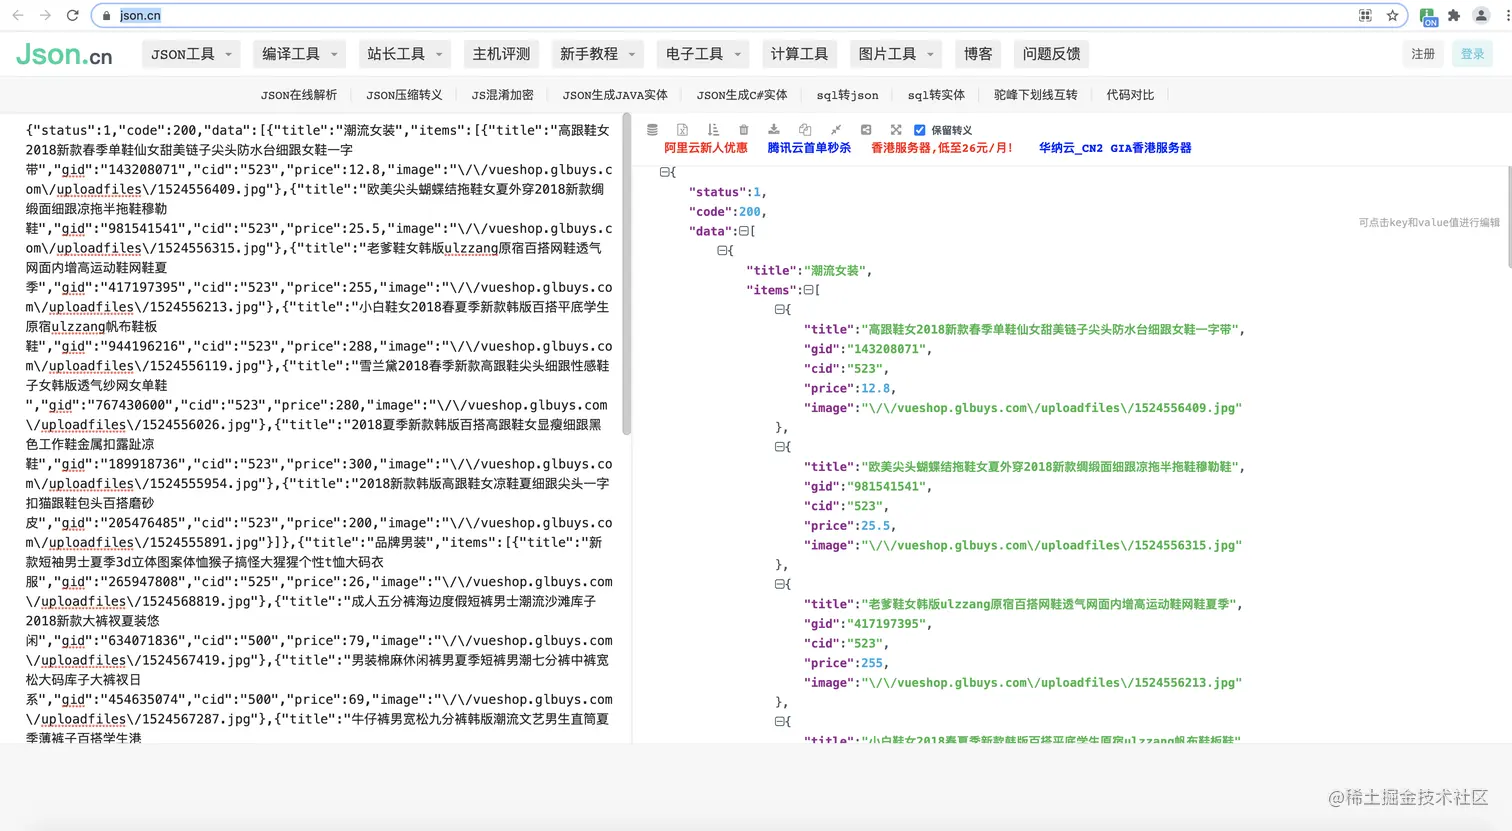Click the lock icon in address bar

[x=107, y=16]
